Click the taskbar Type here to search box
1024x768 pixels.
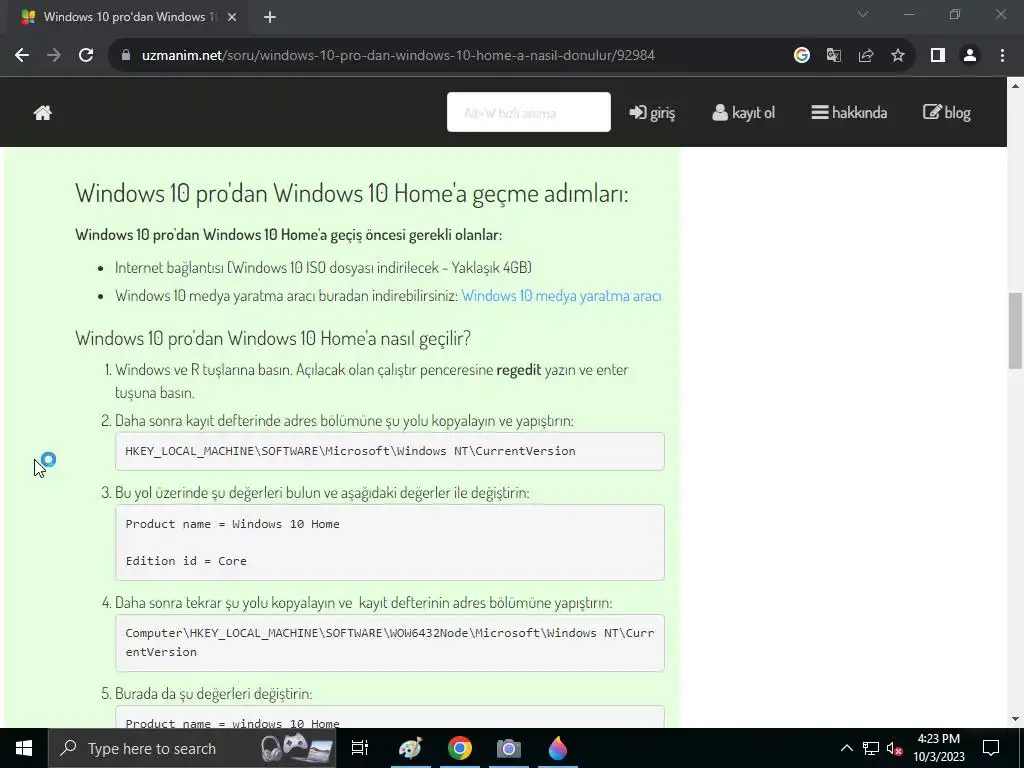(192, 748)
